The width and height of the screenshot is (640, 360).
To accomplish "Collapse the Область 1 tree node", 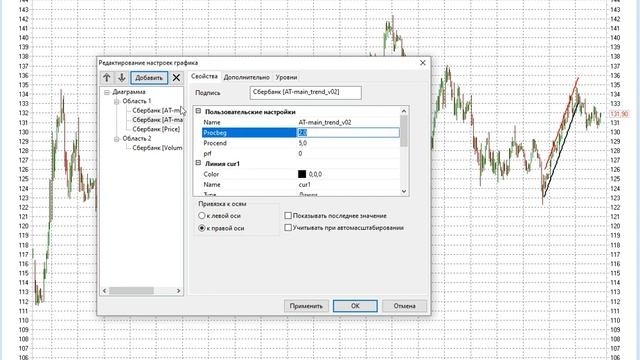I will (x=117, y=101).
